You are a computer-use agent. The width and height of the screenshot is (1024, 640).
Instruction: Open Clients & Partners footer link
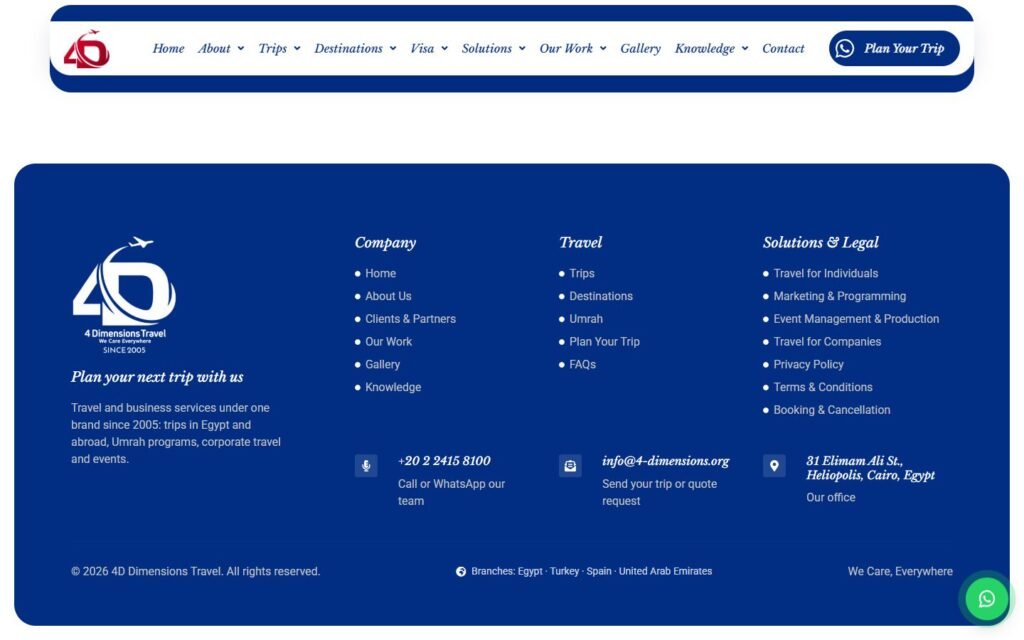pyautogui.click(x=411, y=319)
